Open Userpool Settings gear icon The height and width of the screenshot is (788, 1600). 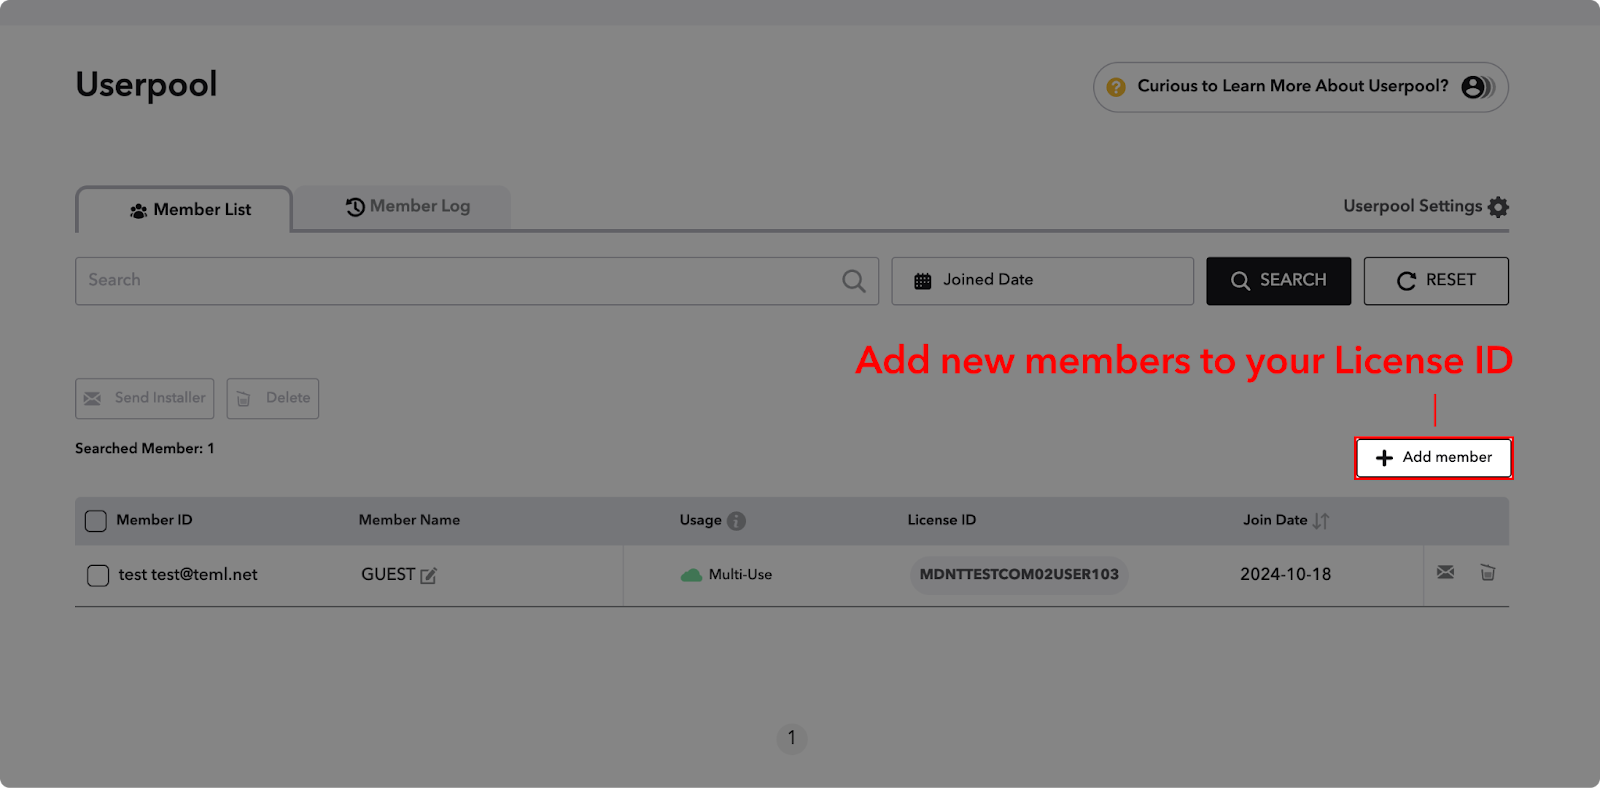1498,207
